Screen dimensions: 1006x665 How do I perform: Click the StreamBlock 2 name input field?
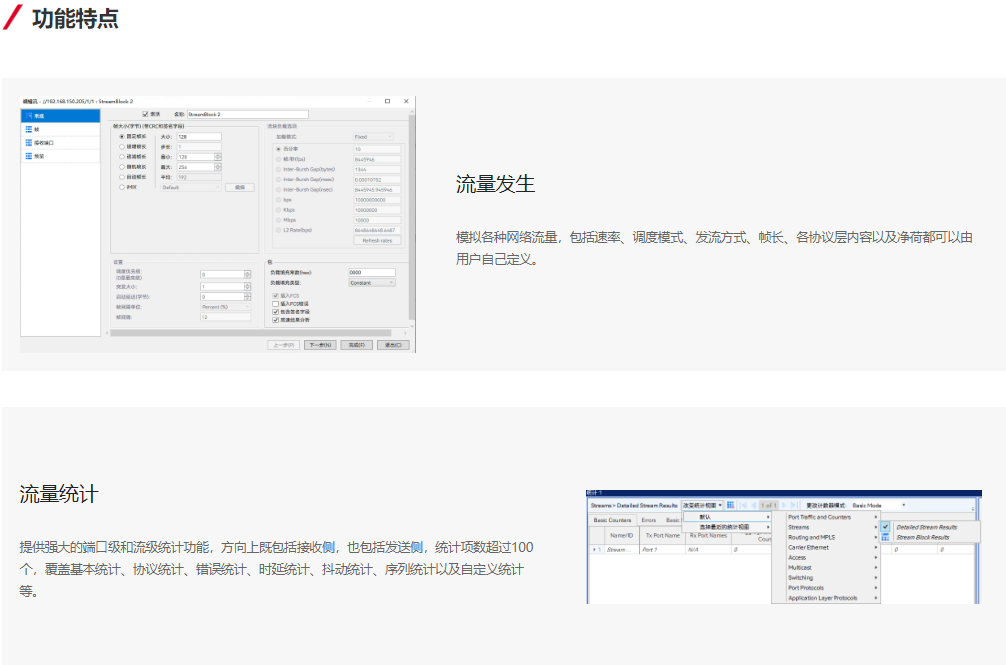point(245,115)
